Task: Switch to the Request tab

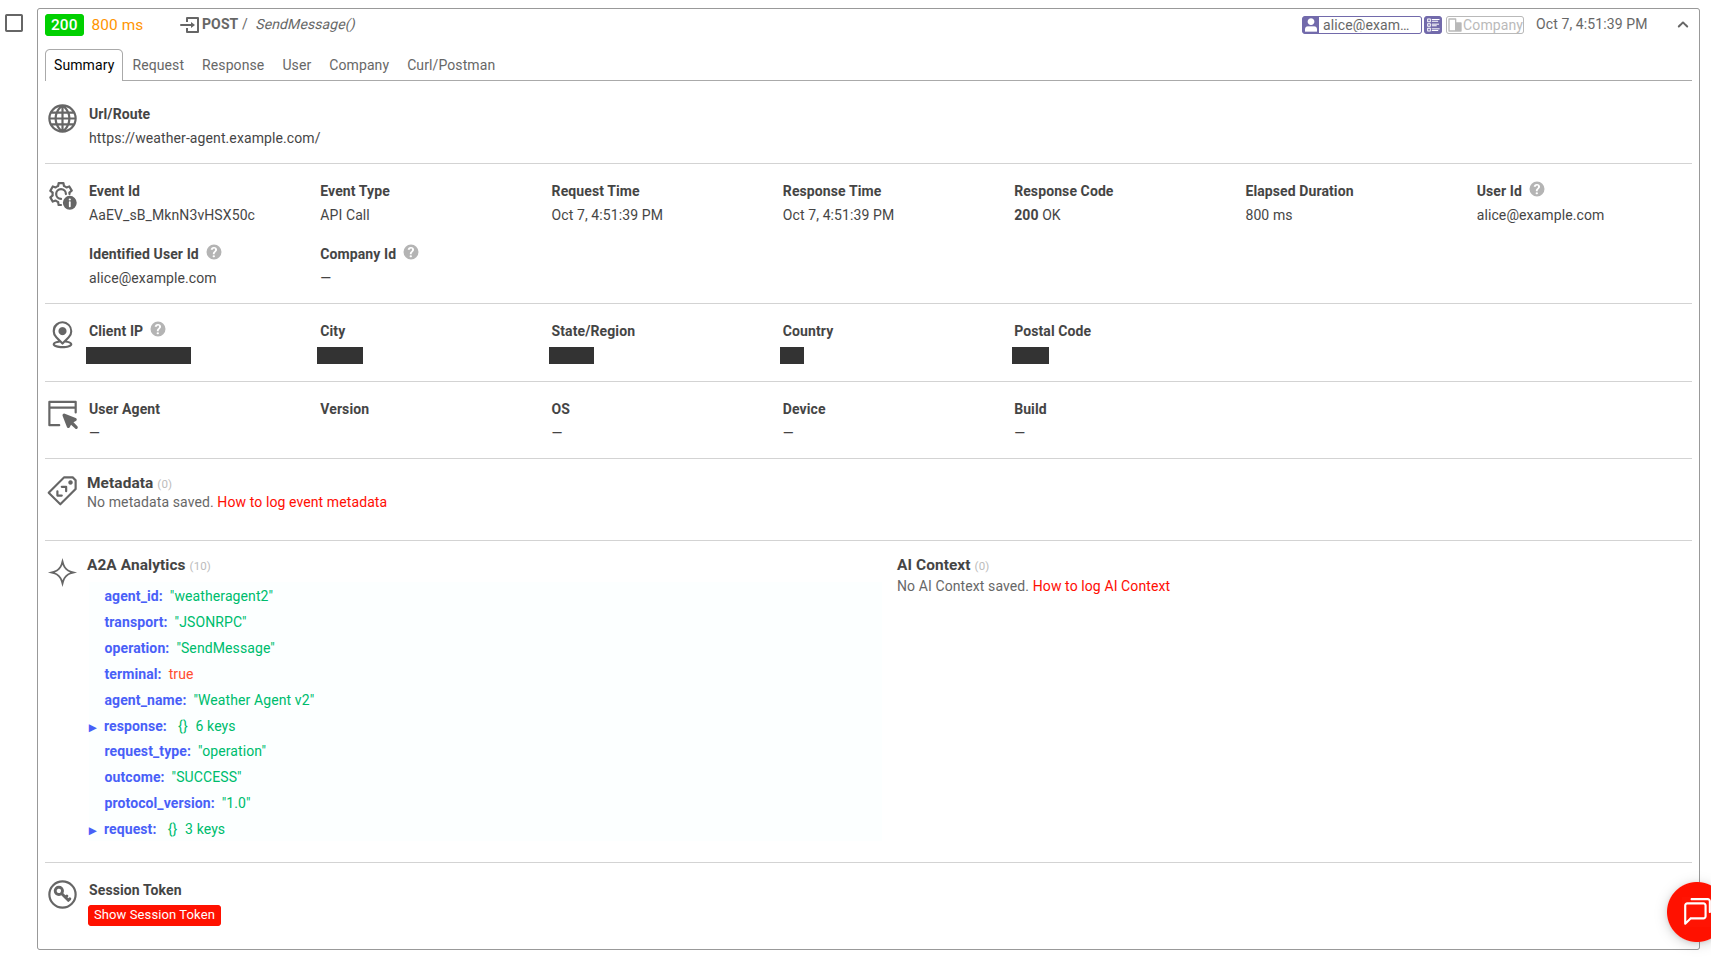Action: [x=158, y=65]
